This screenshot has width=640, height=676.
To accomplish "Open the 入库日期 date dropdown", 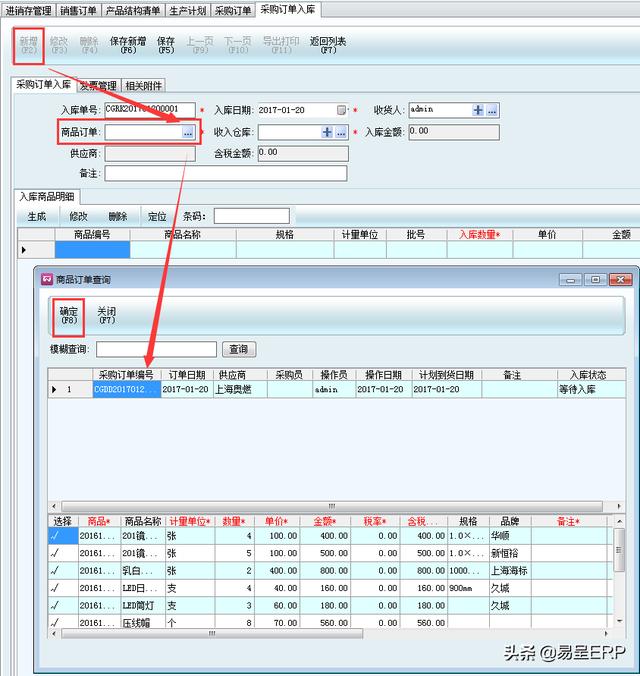I will coord(342,110).
